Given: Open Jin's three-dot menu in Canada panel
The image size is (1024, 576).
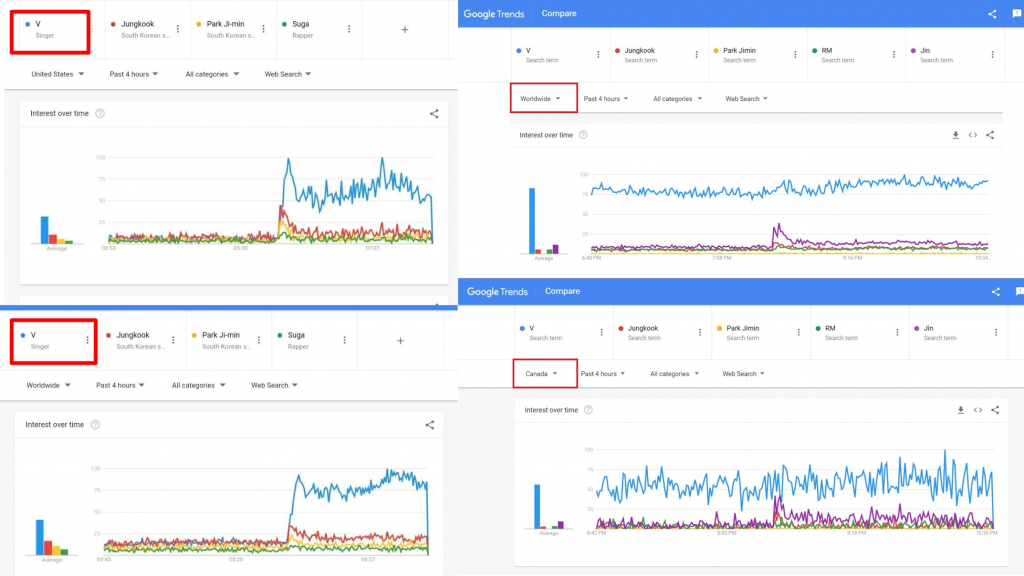Looking at the screenshot, I should tap(996, 332).
